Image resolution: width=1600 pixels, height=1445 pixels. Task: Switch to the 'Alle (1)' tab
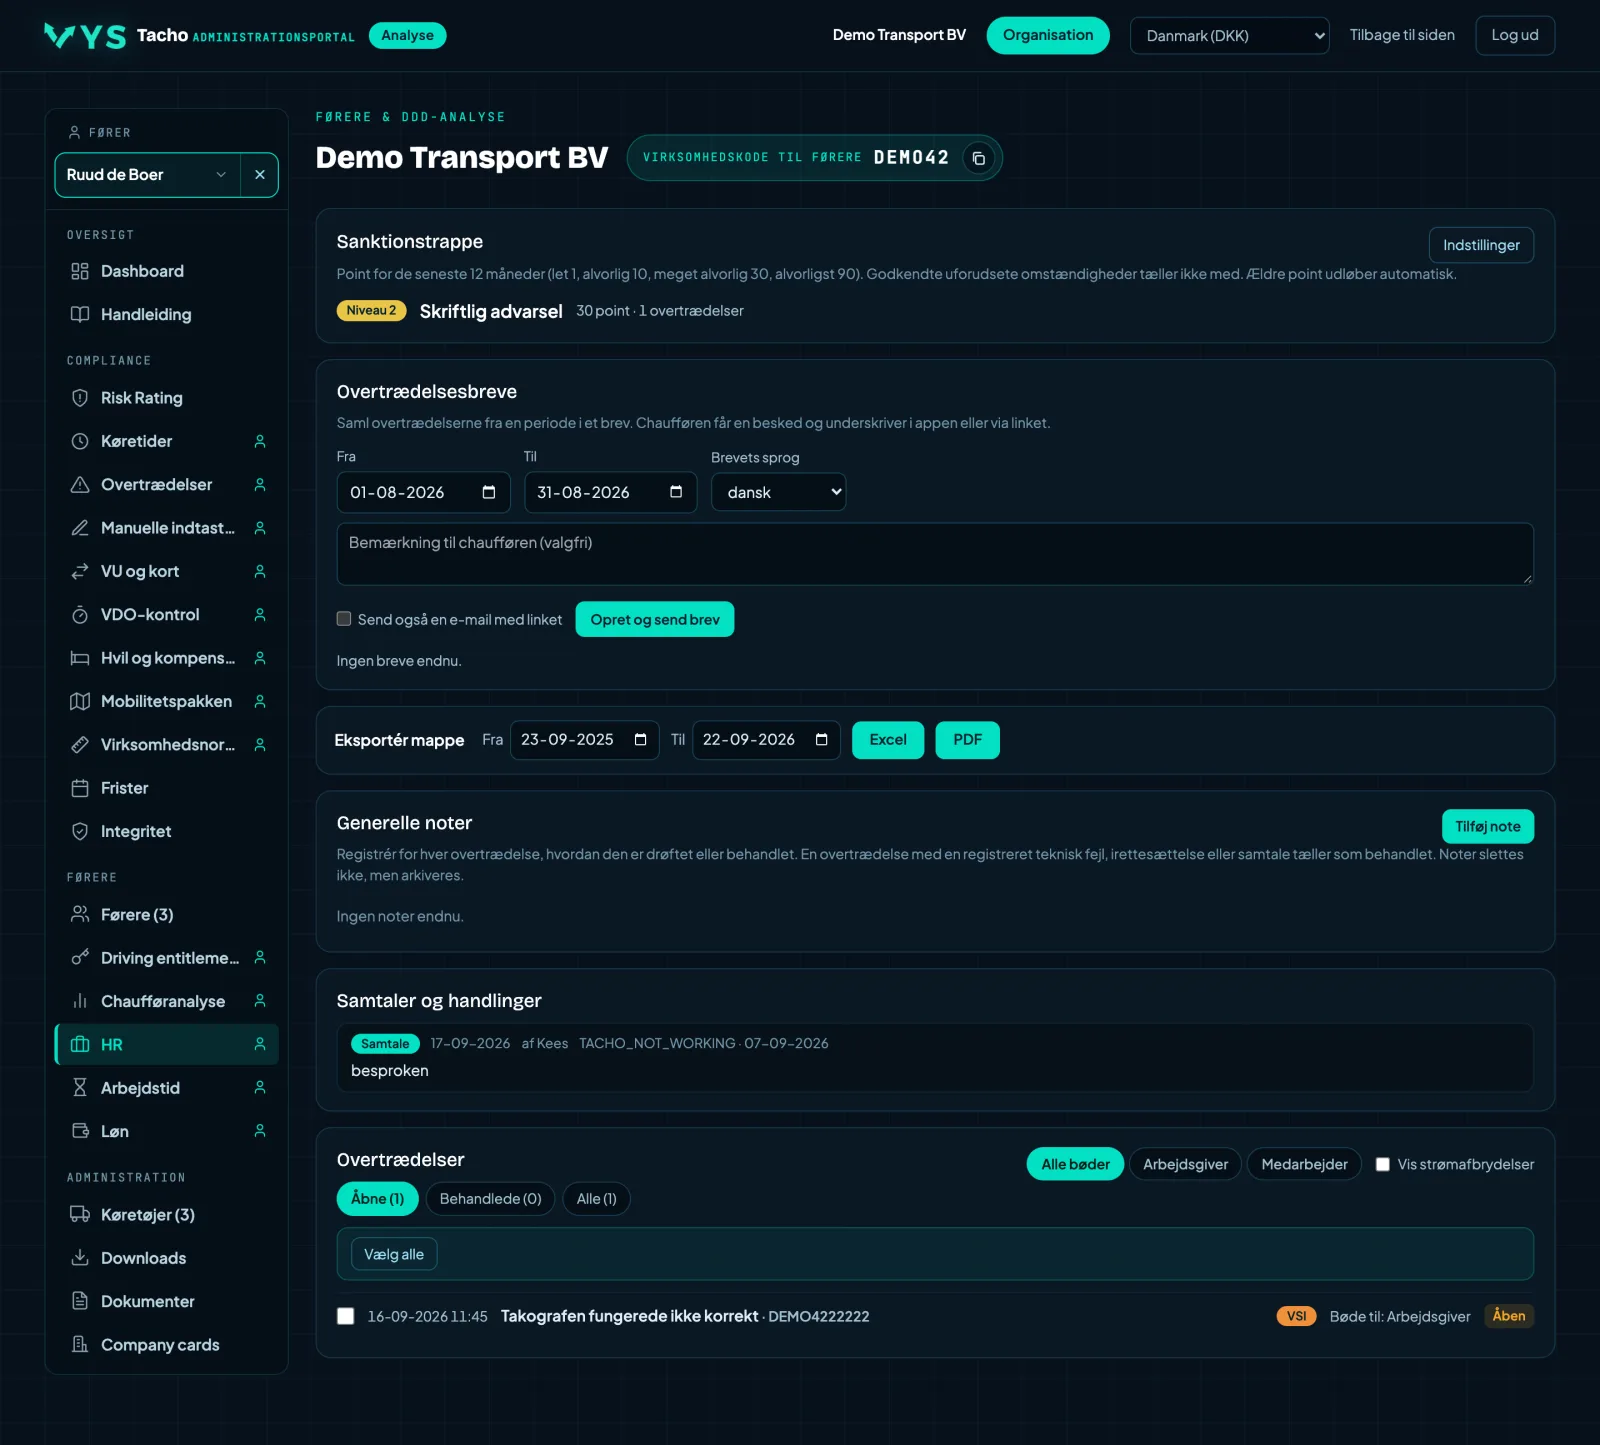pos(596,1198)
